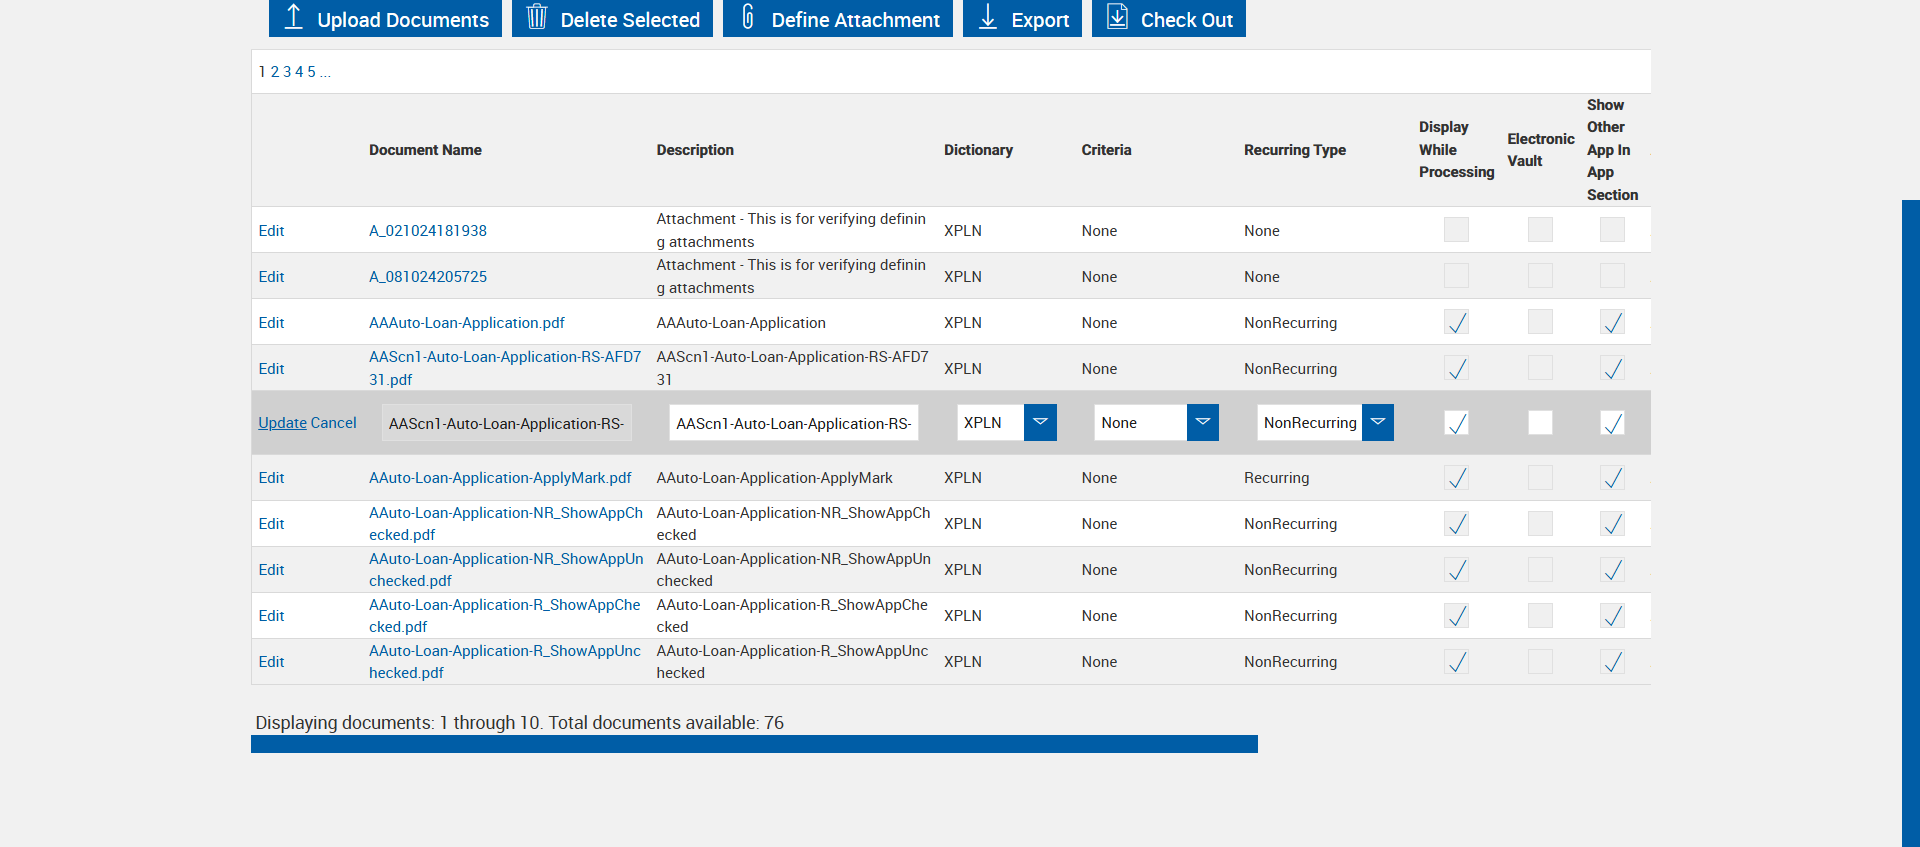Screen dimensions: 1920x847
Task: Click the Upload Documents arrow icon
Action: (293, 17)
